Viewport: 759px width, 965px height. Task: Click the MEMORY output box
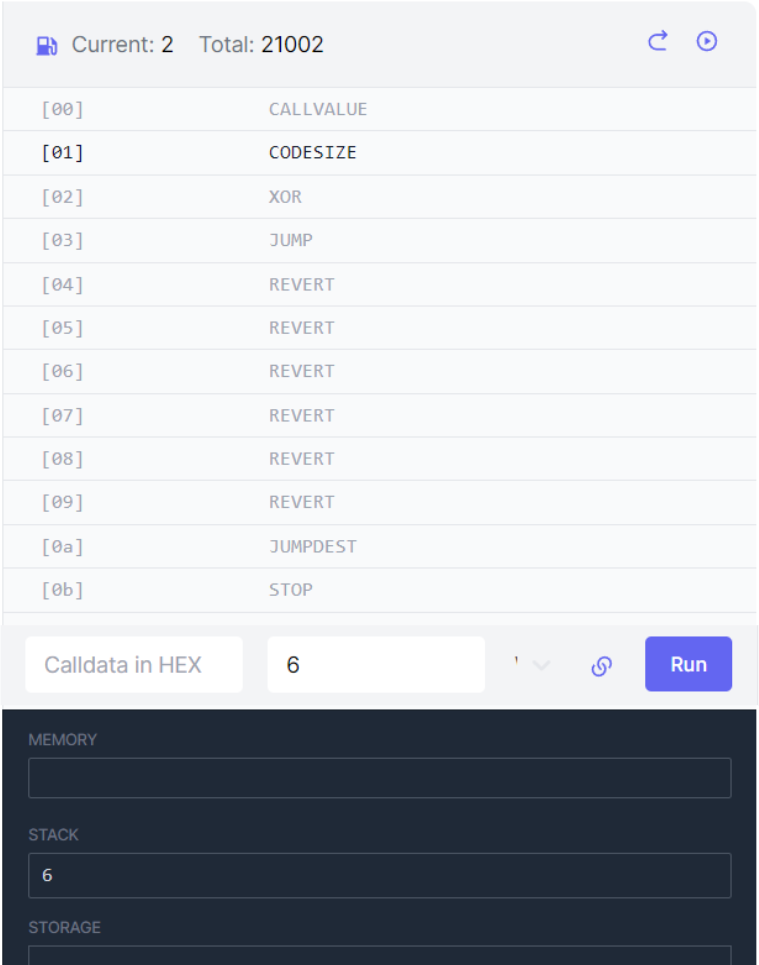click(380, 778)
